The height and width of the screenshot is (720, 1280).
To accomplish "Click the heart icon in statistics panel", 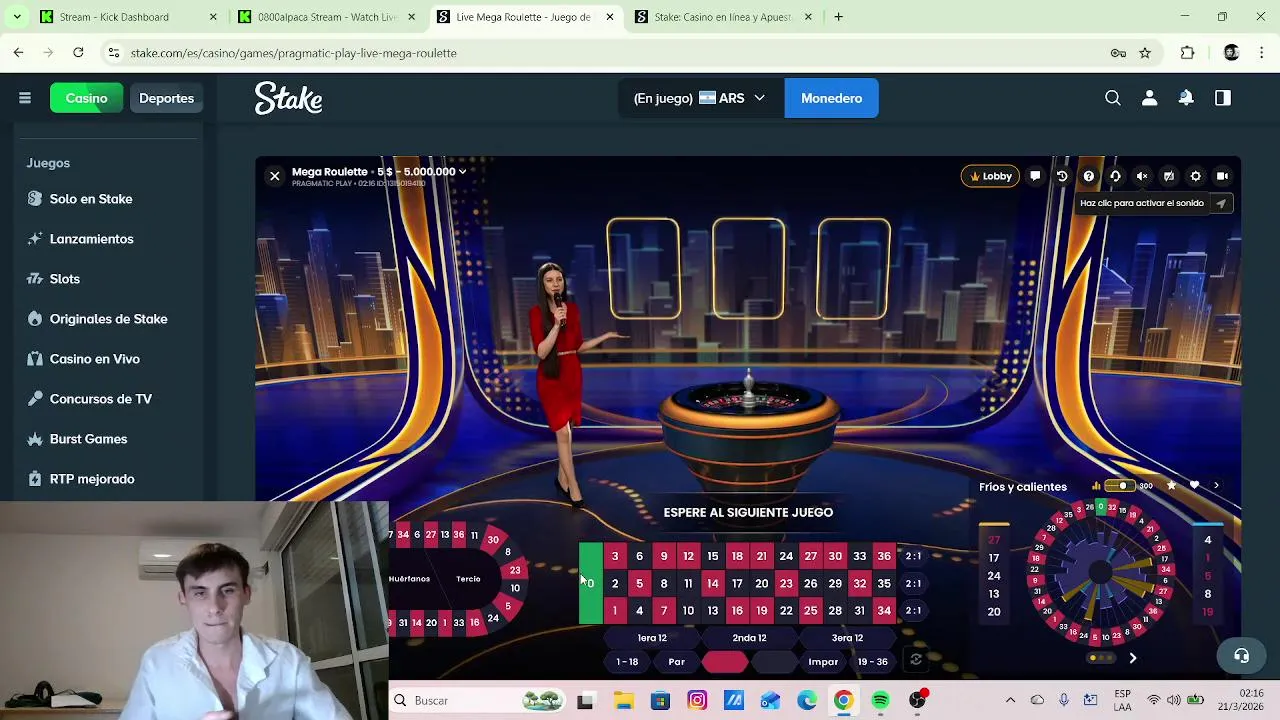I will pyautogui.click(x=1194, y=486).
